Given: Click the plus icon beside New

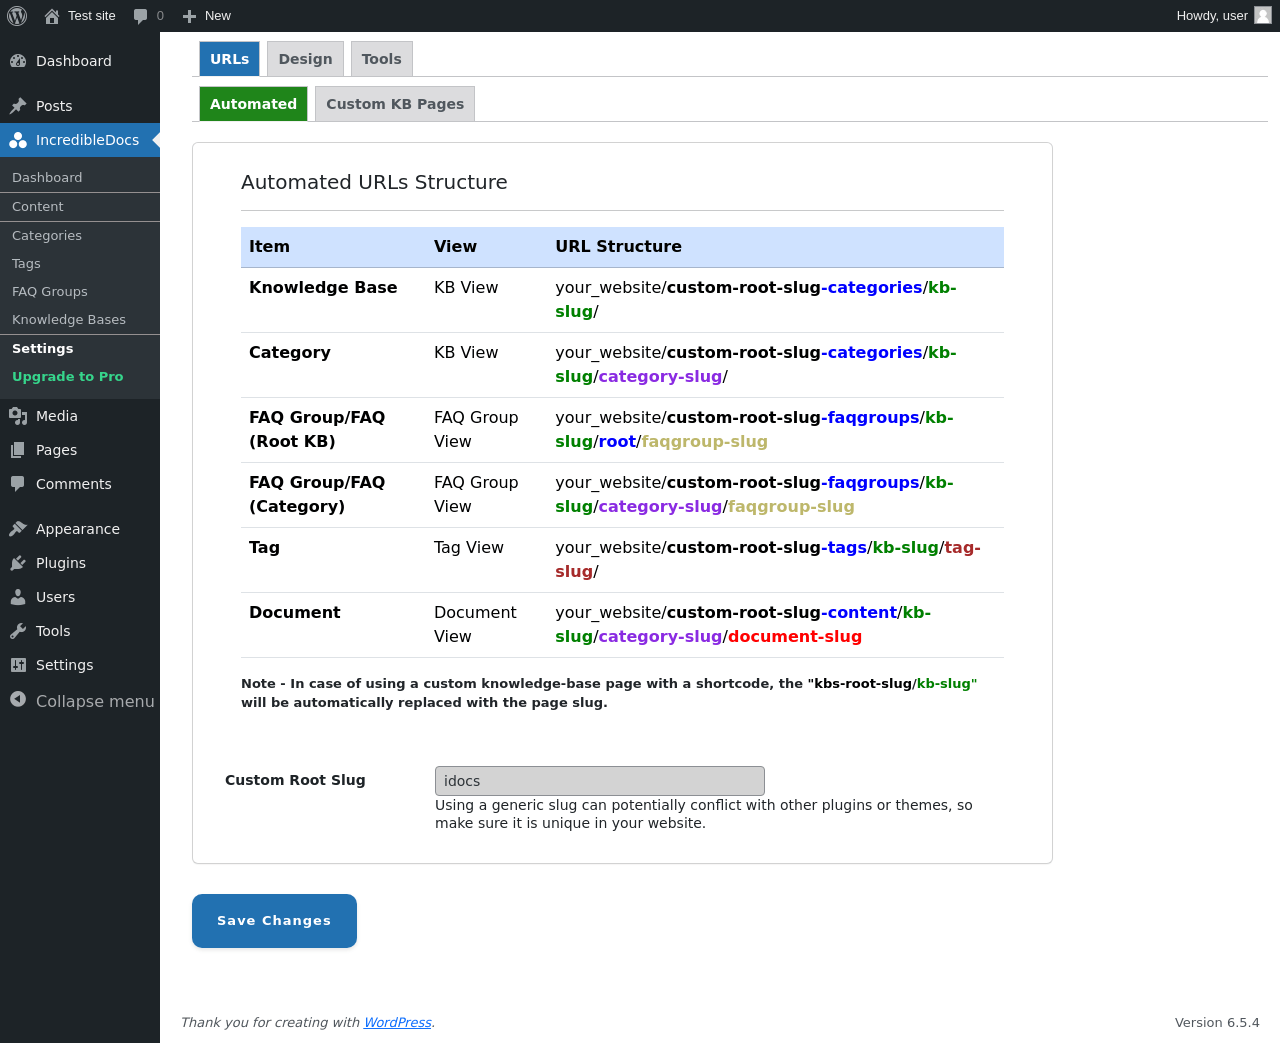Looking at the screenshot, I should coord(190,16).
